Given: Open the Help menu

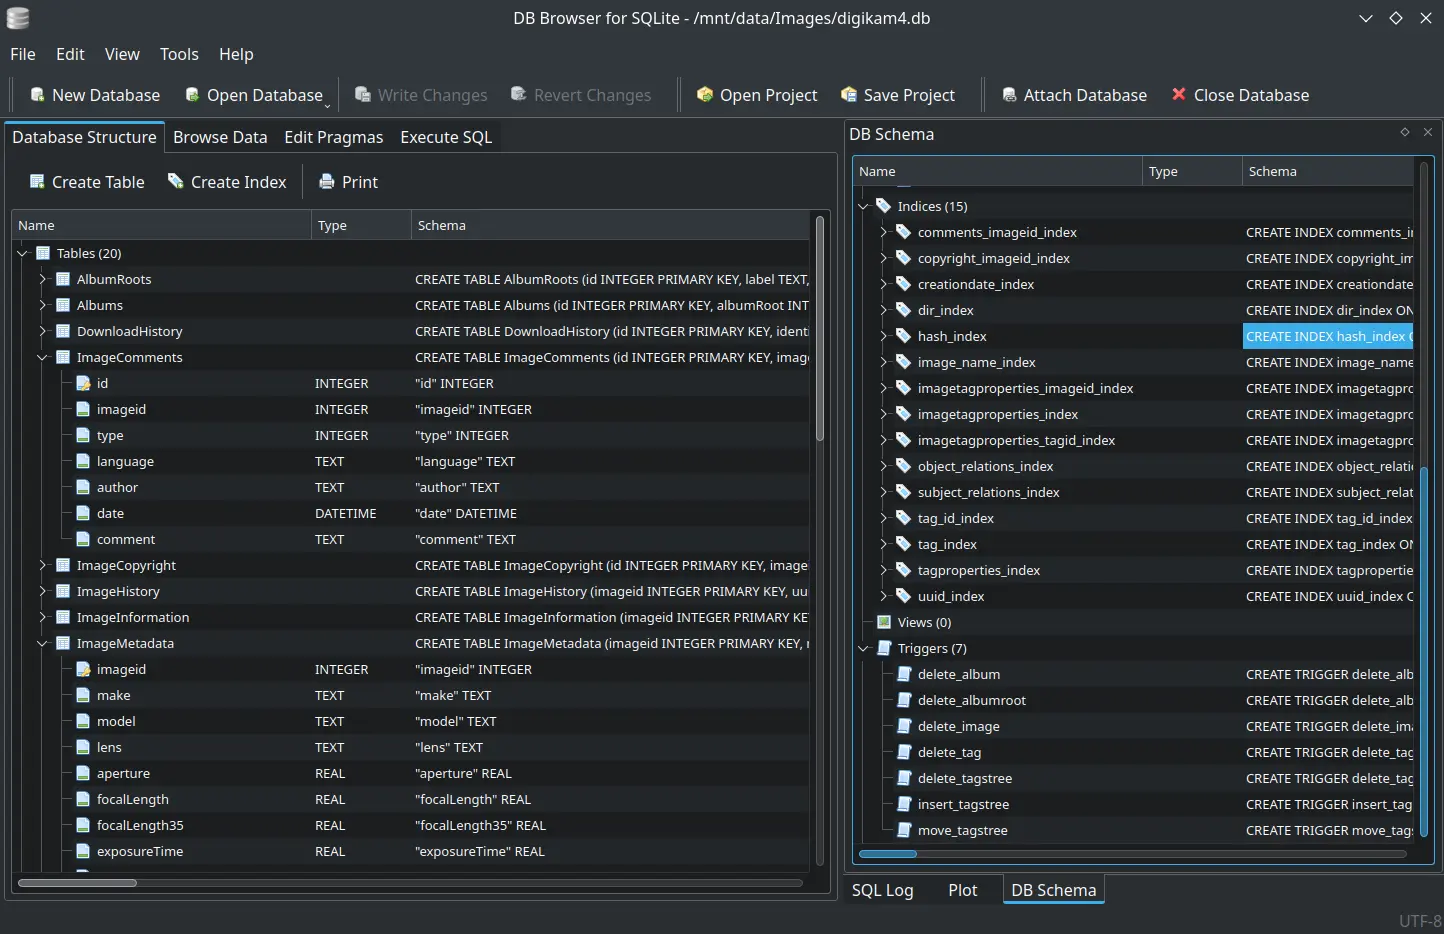Looking at the screenshot, I should (236, 54).
